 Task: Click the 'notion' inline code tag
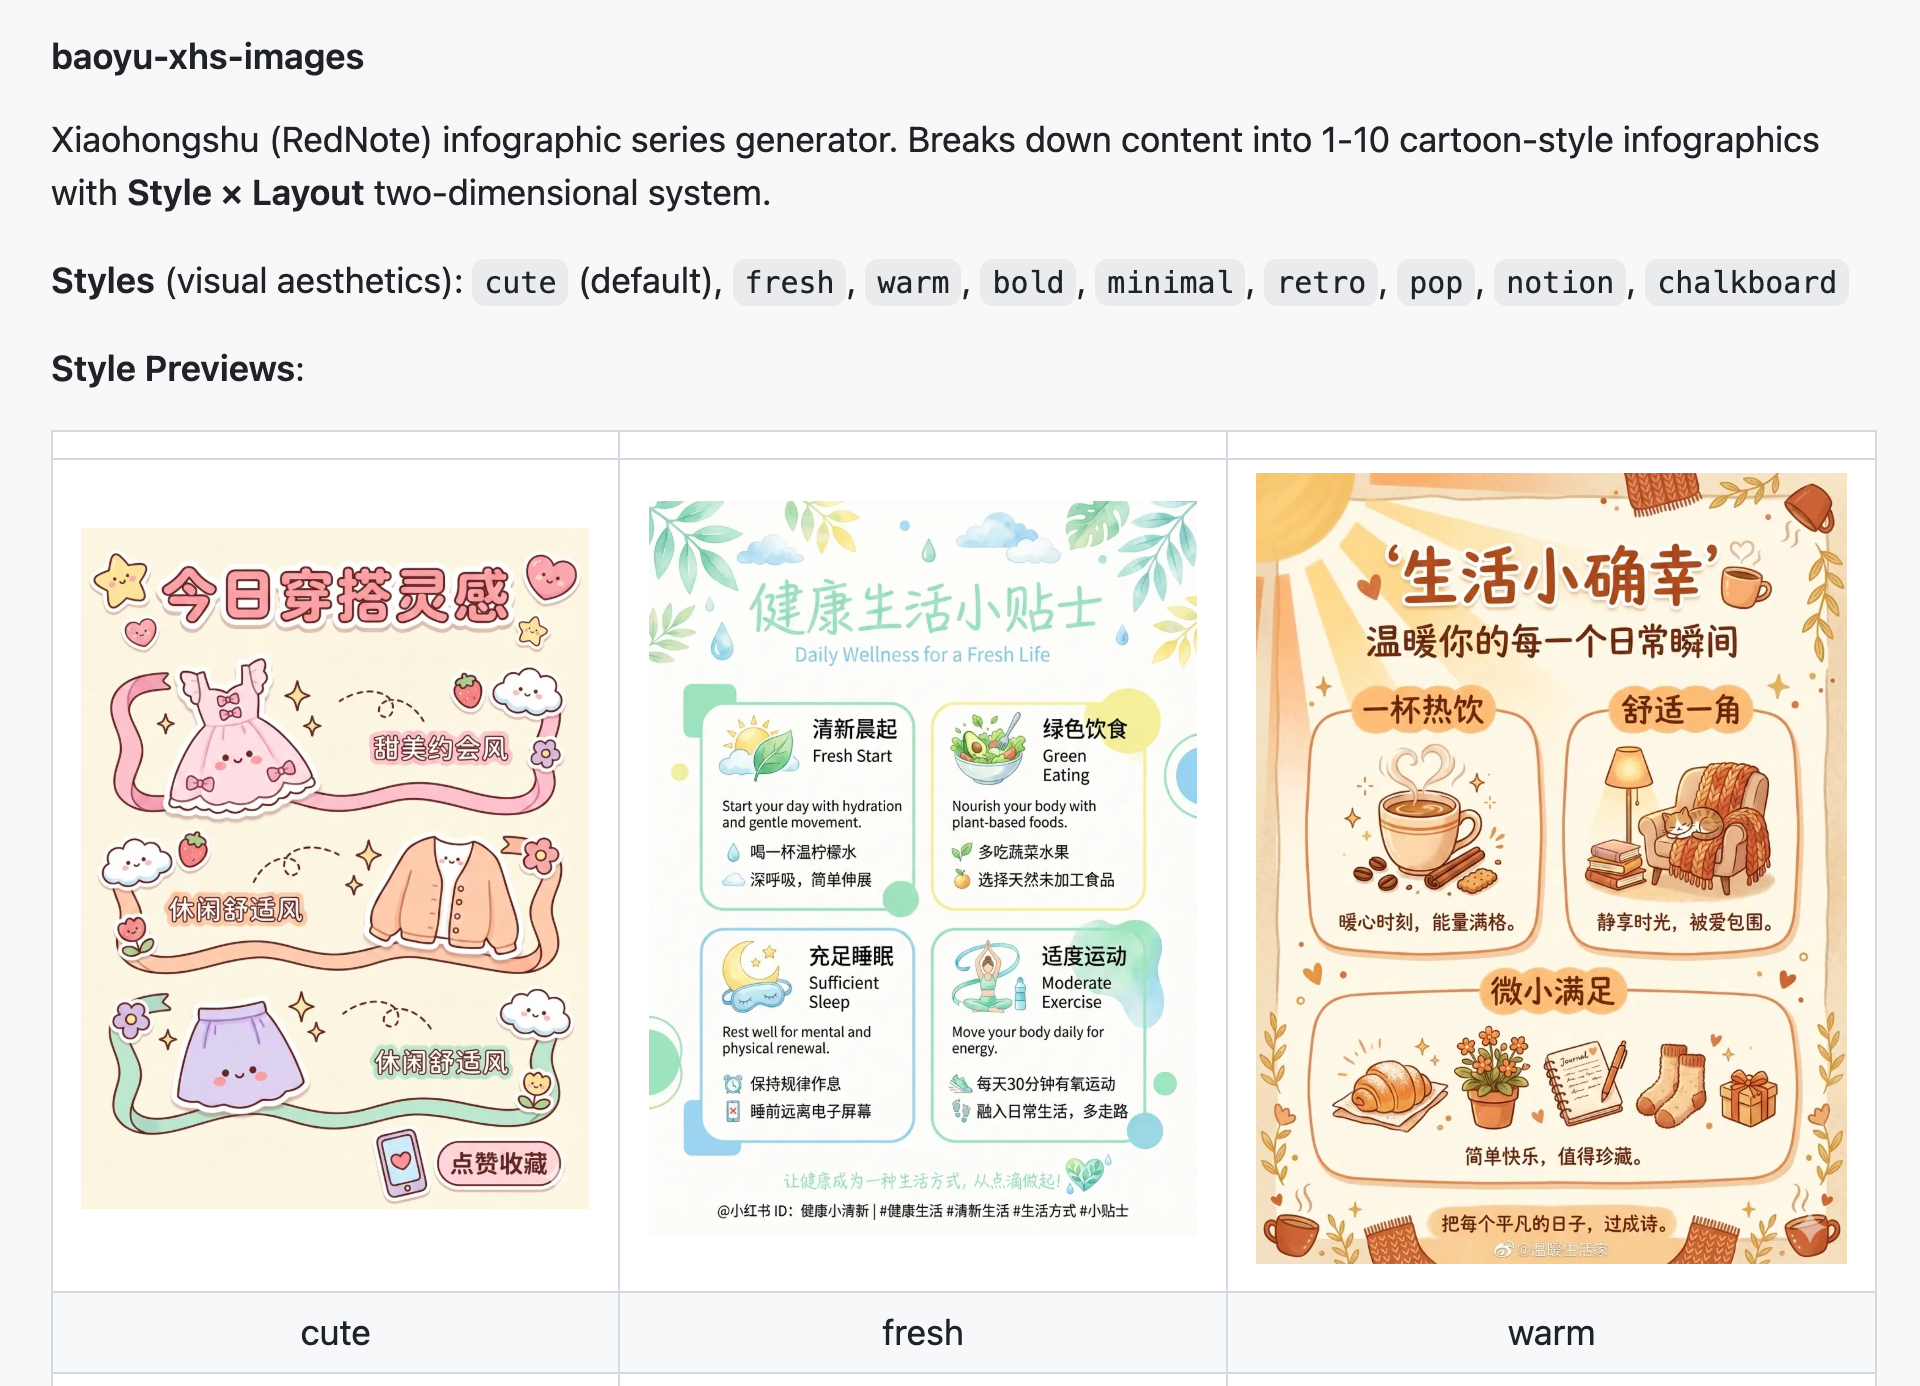pyautogui.click(x=1560, y=282)
